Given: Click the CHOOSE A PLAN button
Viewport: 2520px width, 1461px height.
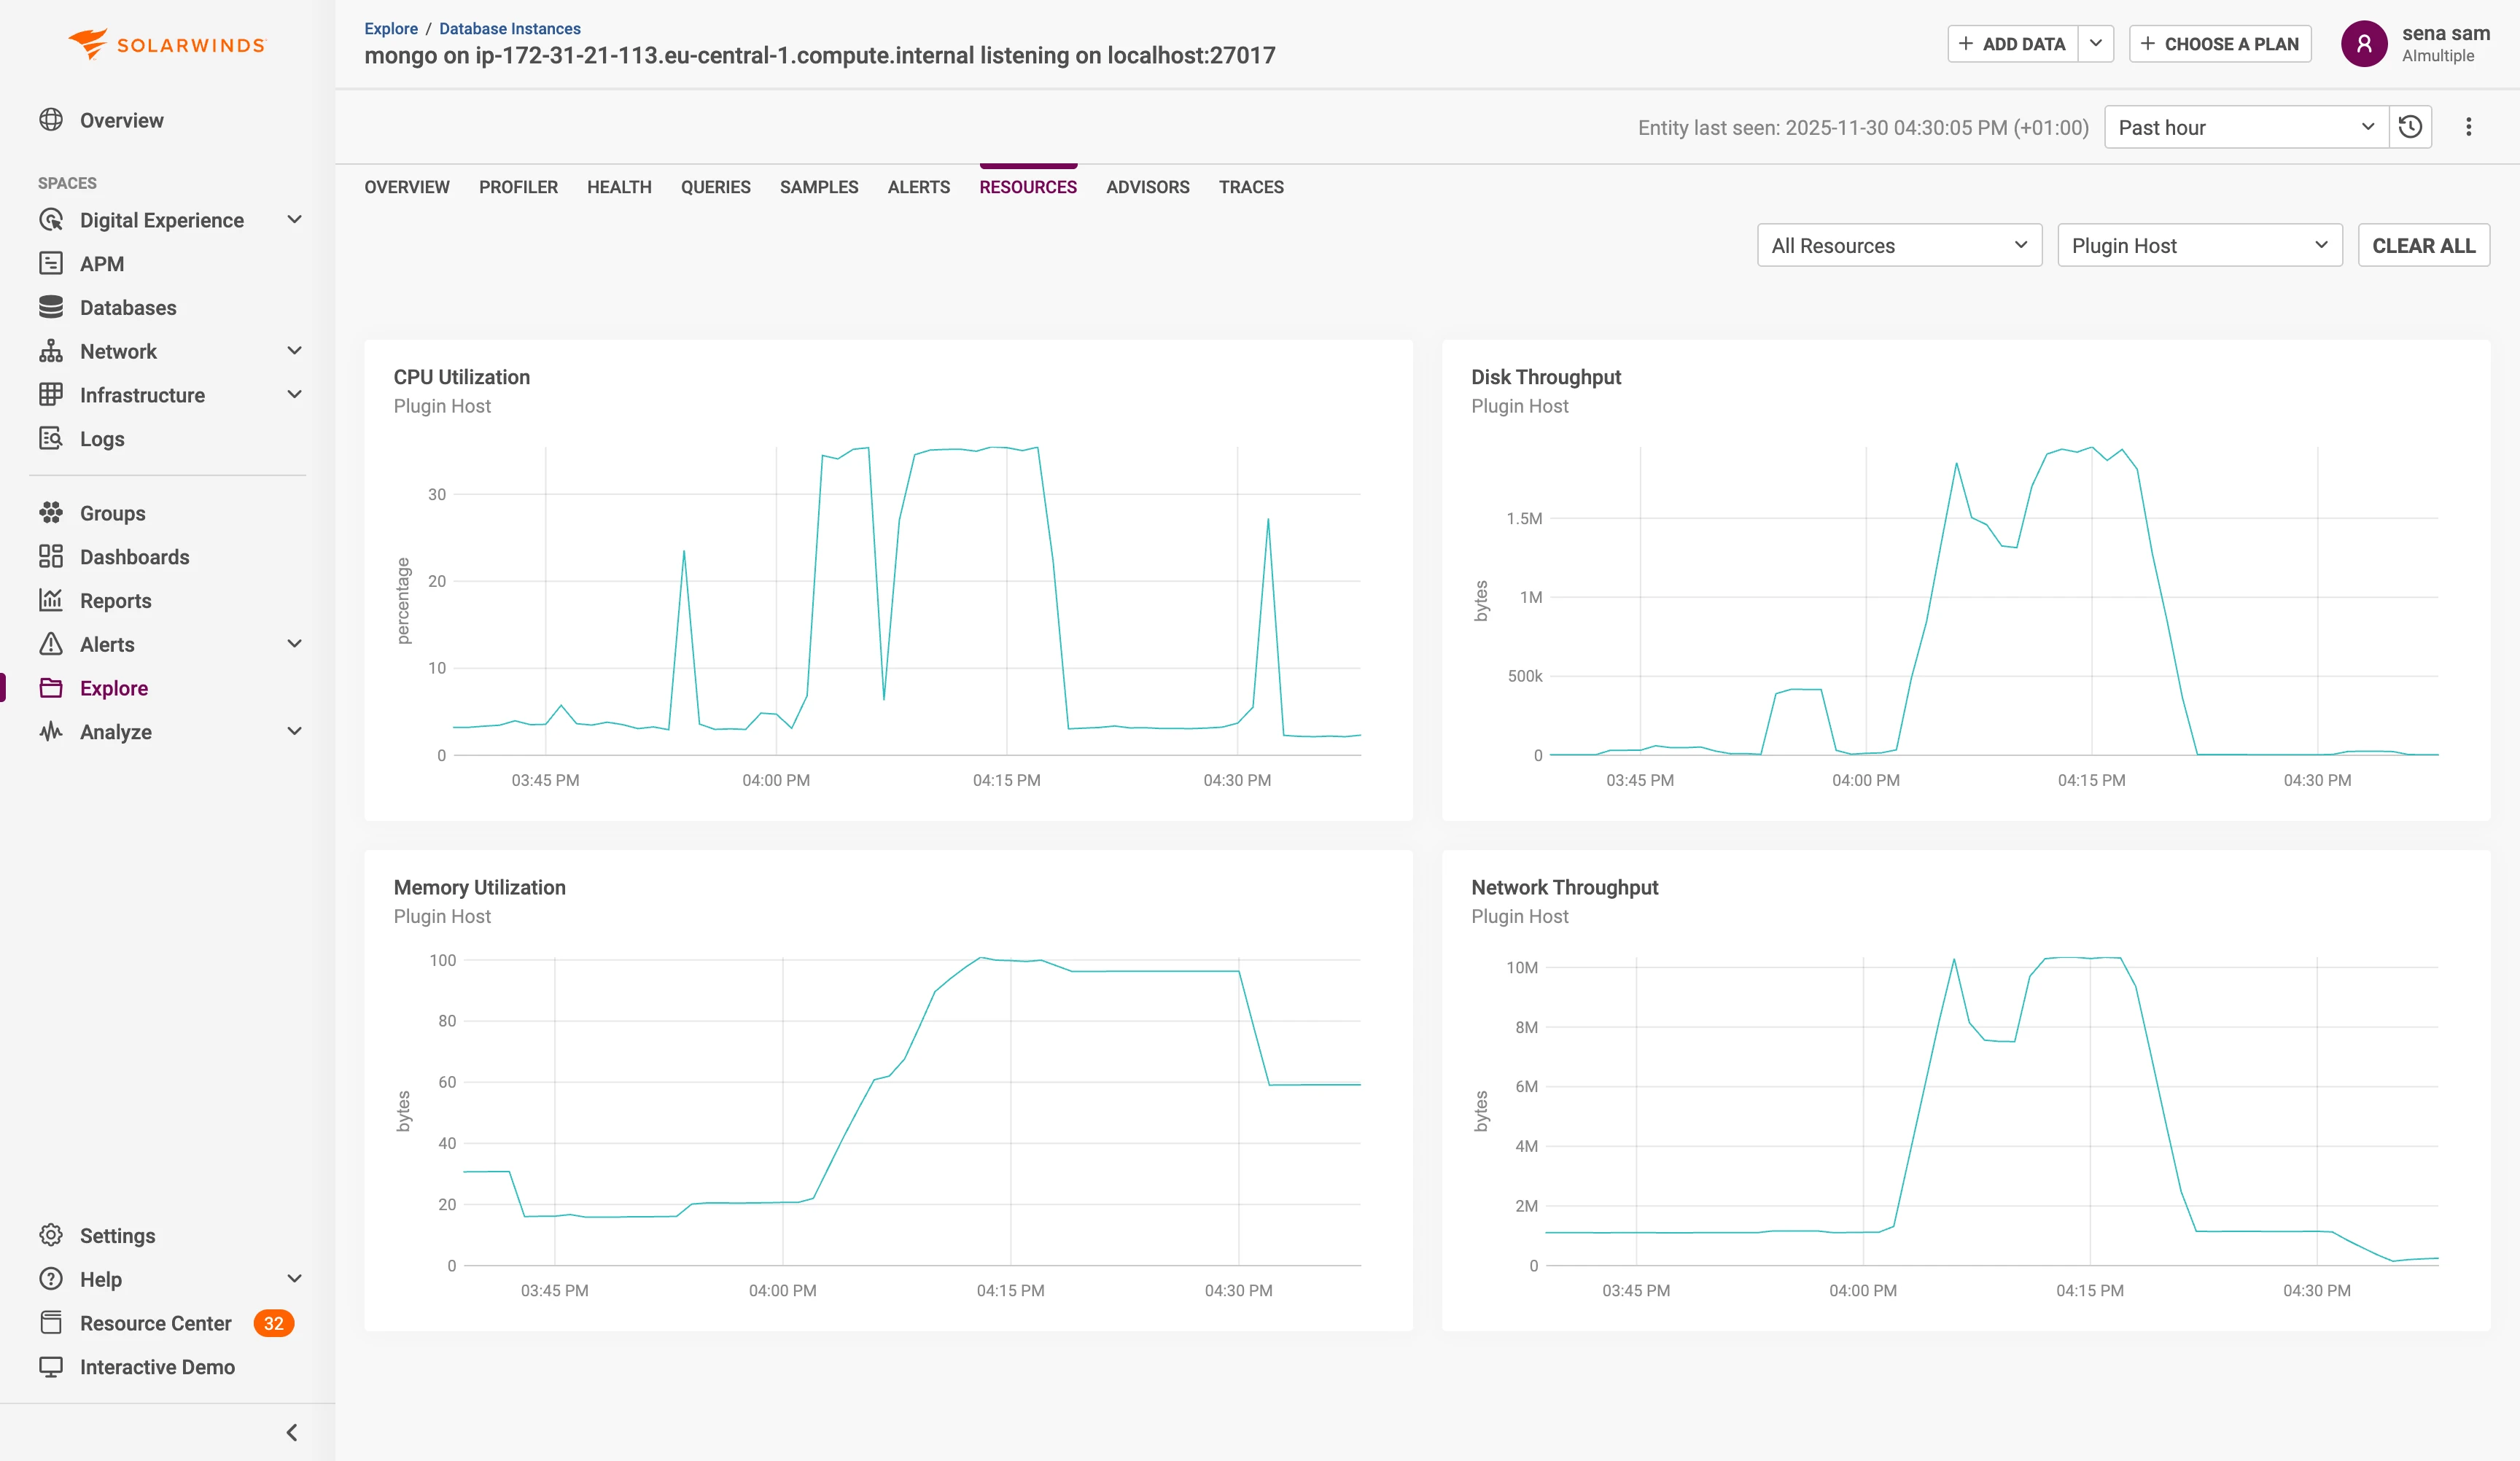Looking at the screenshot, I should (2220, 44).
